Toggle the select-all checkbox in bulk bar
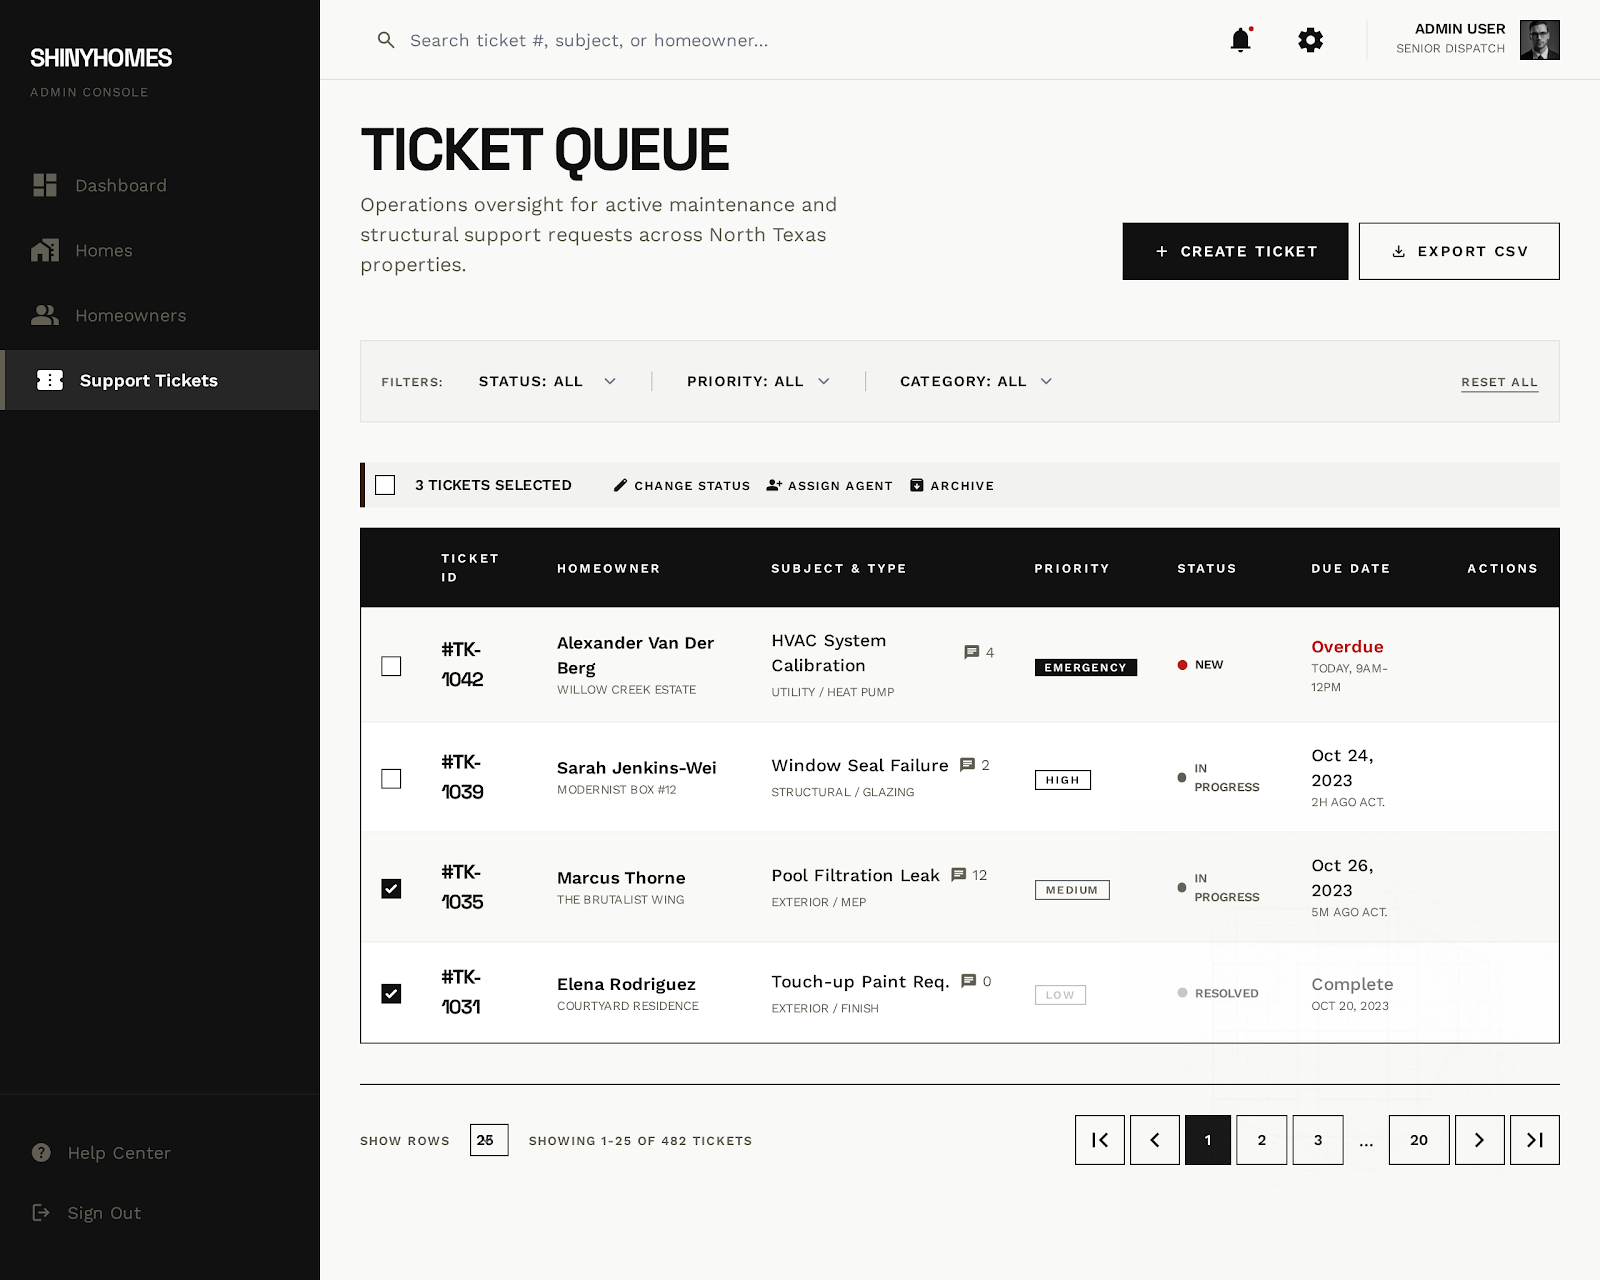Screen dimensions: 1600x1280 [386, 485]
